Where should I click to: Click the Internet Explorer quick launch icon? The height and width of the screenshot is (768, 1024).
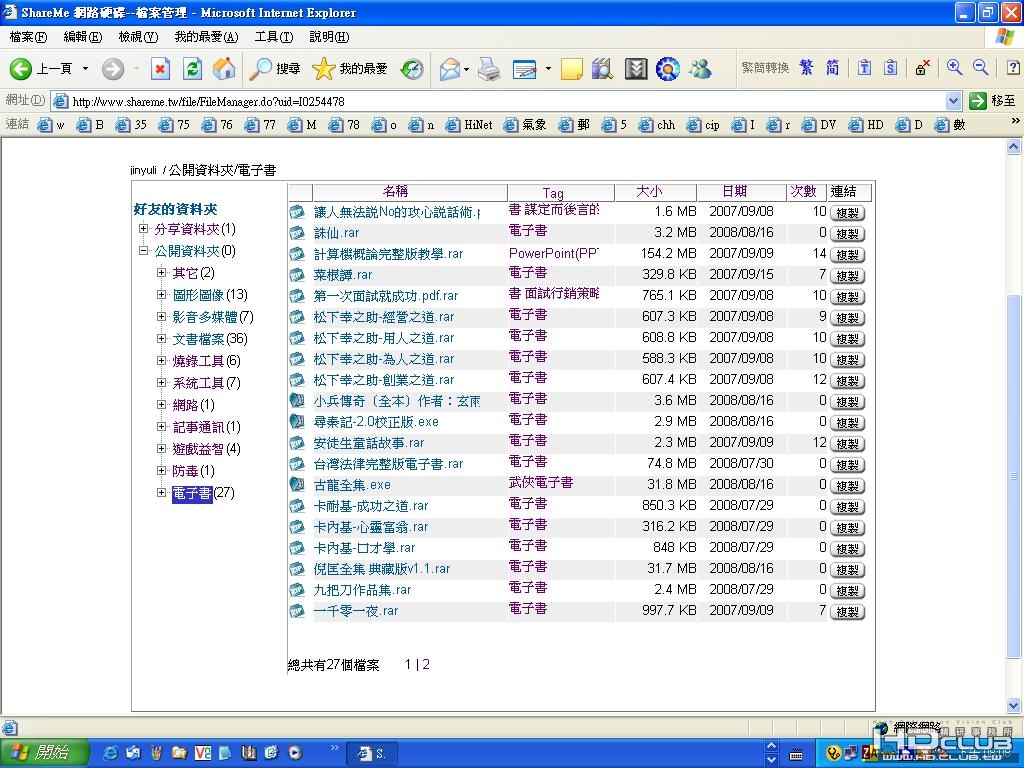pyautogui.click(x=112, y=753)
